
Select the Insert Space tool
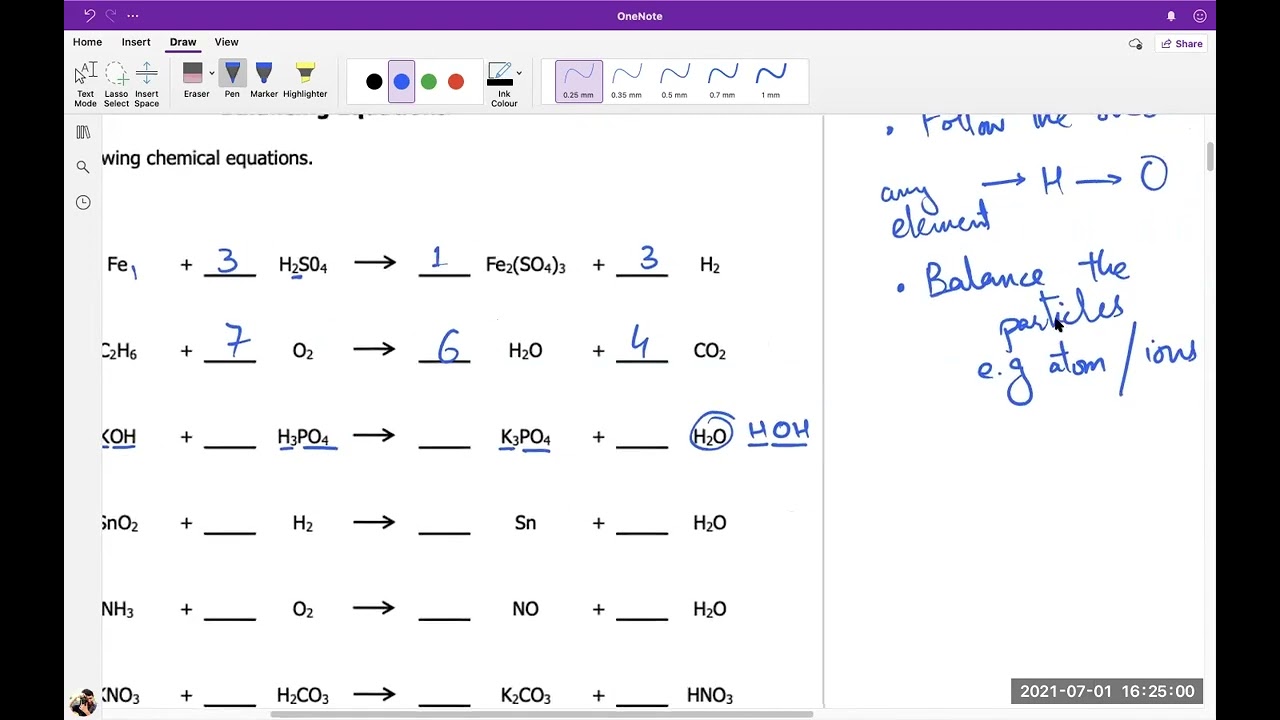point(146,84)
